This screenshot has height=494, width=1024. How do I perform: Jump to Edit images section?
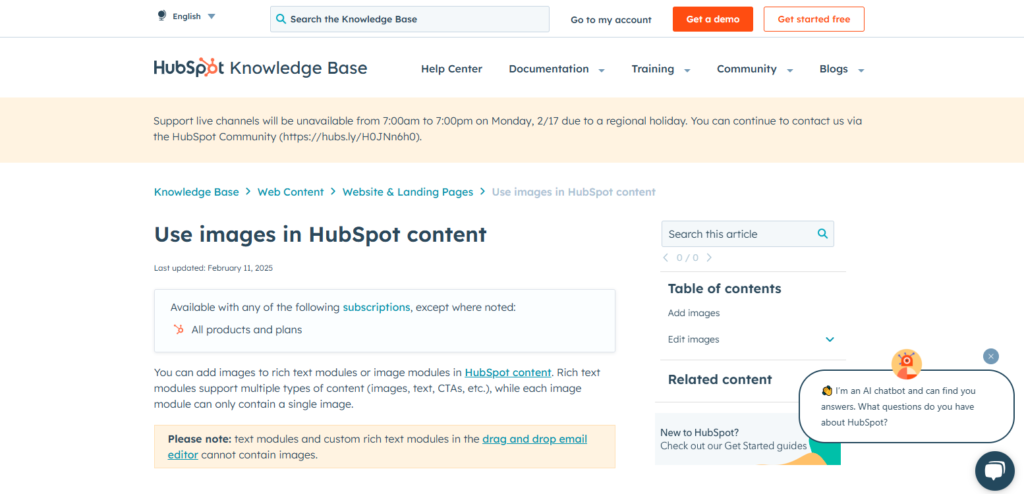click(x=694, y=339)
